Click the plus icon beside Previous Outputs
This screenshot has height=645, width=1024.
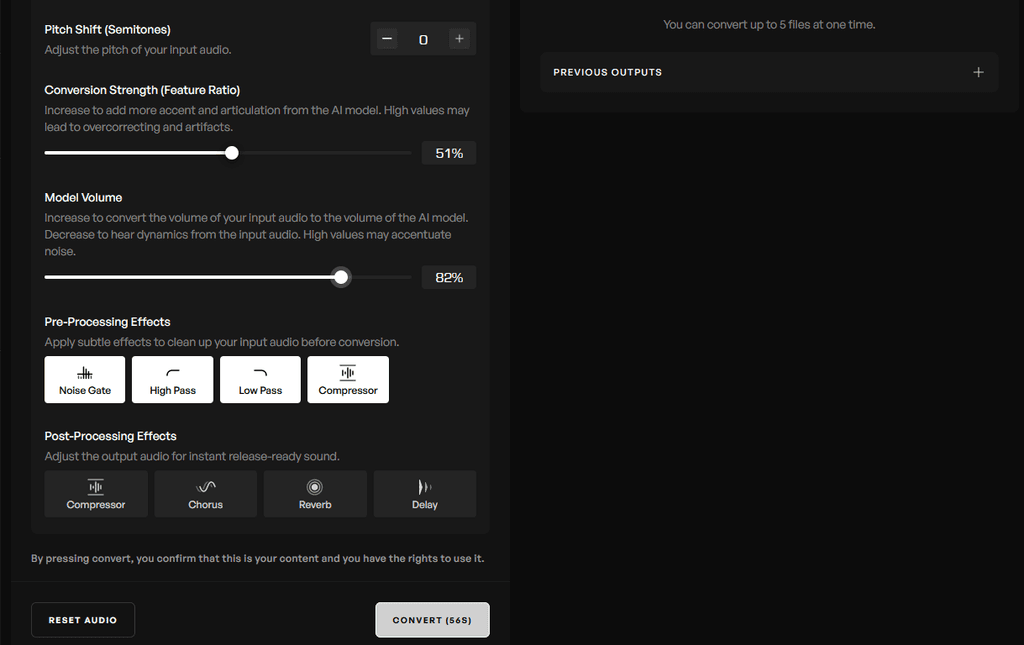click(978, 72)
